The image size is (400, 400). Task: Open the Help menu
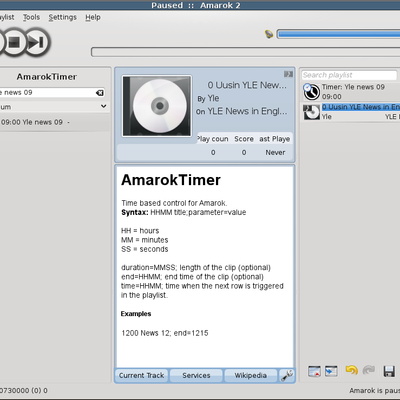pos(93,17)
